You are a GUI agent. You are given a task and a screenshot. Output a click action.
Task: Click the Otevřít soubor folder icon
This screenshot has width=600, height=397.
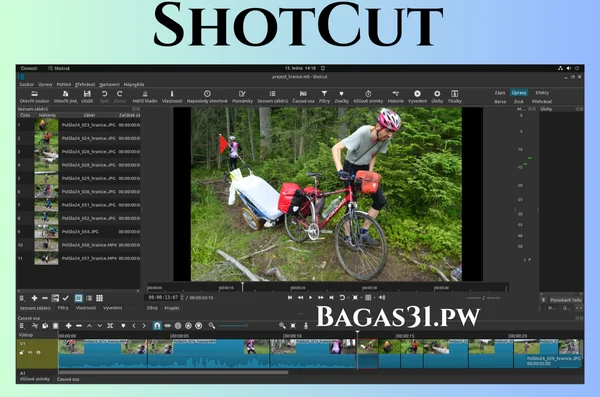coord(34,94)
